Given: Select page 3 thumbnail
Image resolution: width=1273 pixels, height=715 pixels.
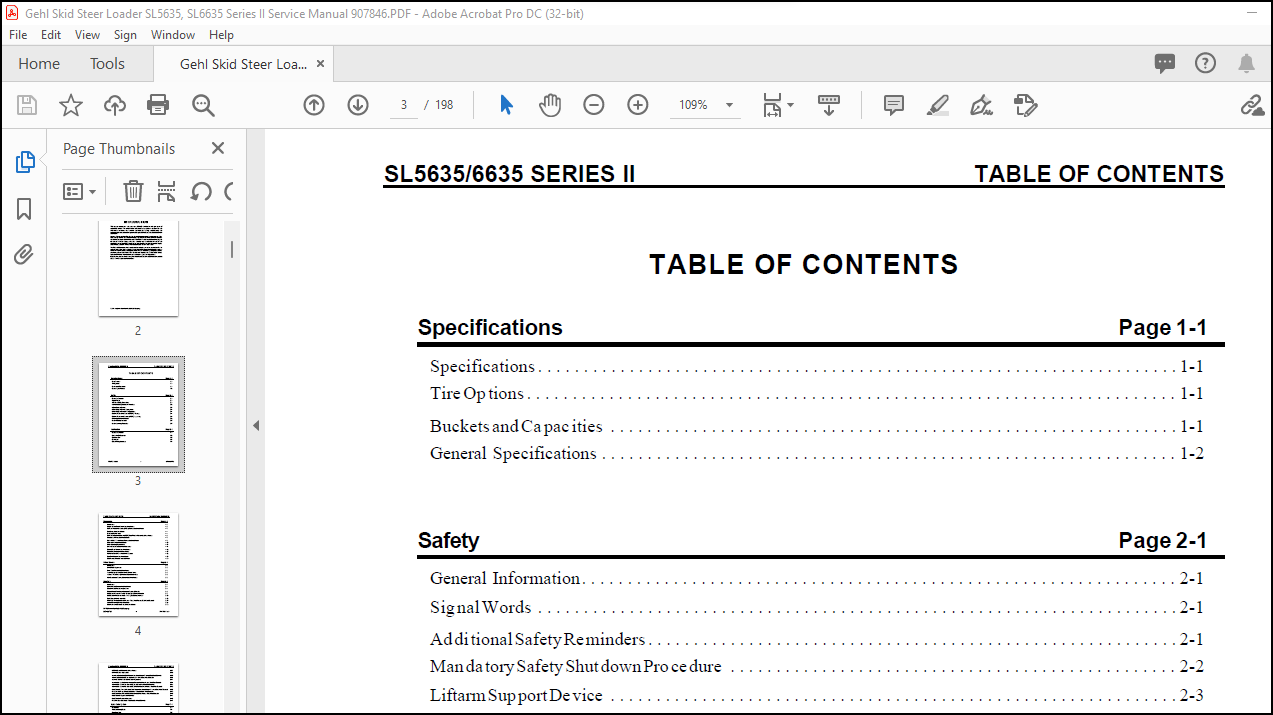Looking at the screenshot, I should [138, 414].
